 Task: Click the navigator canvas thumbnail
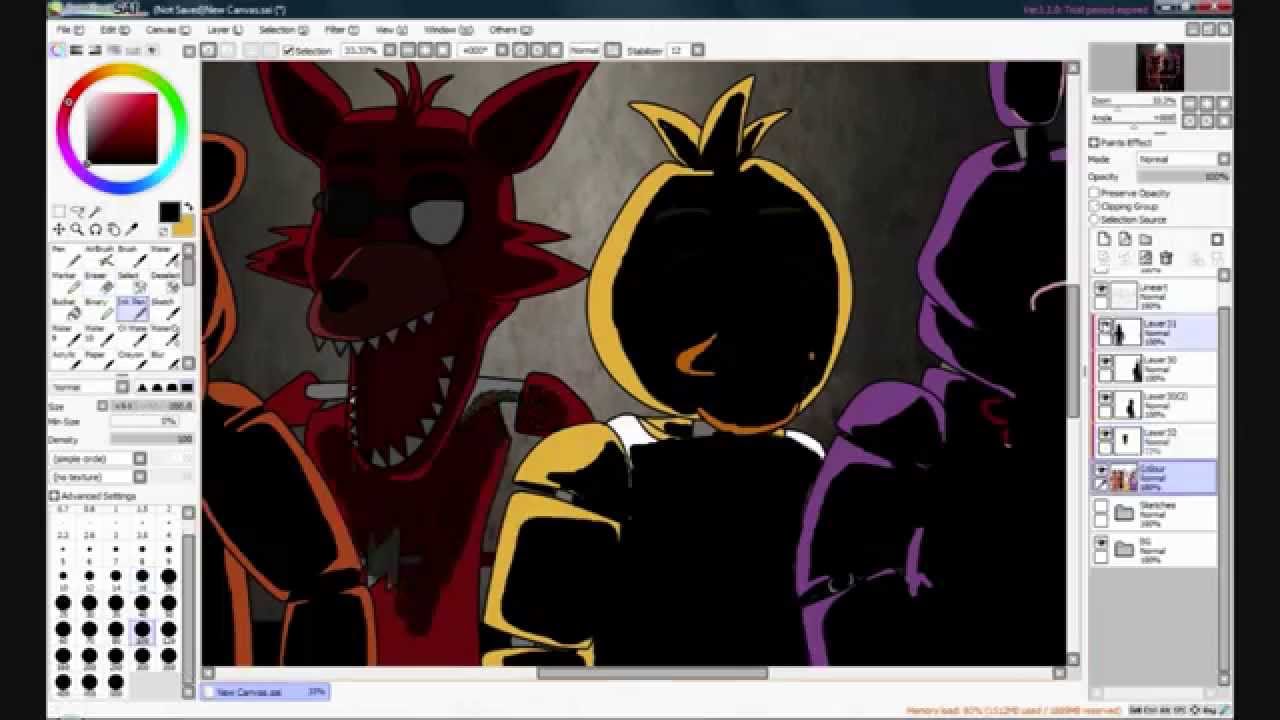1160,68
